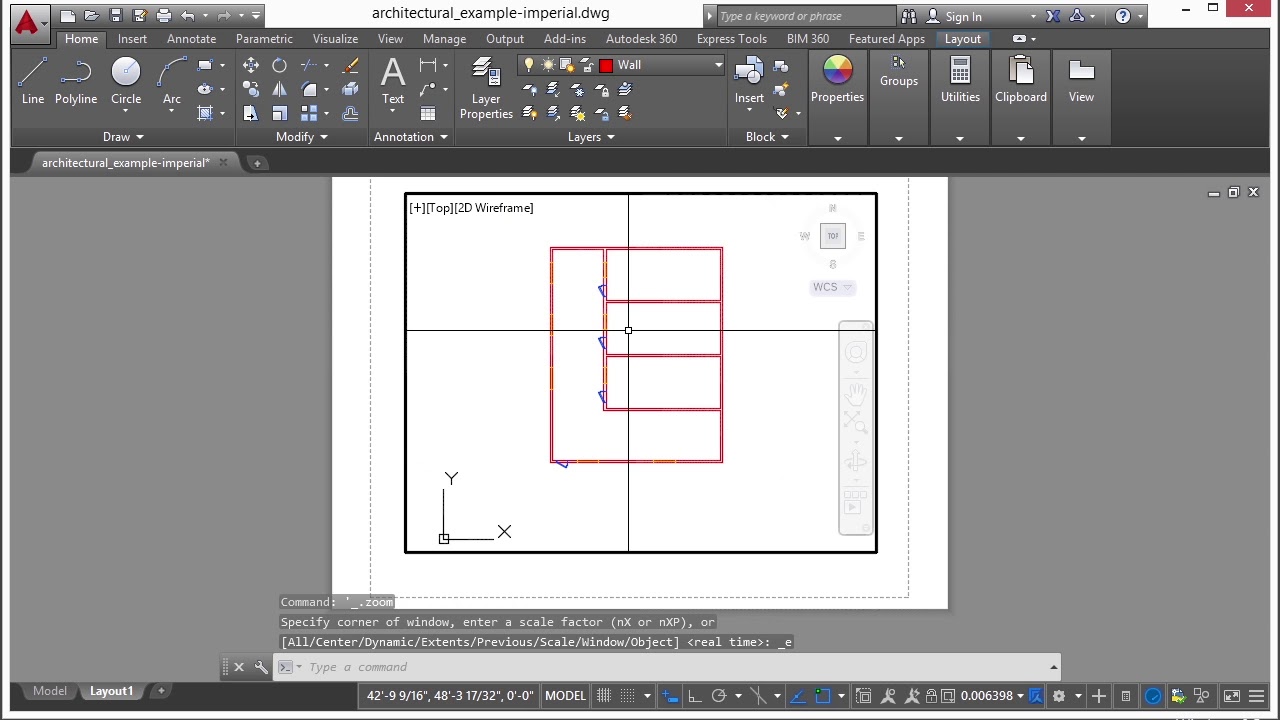Screen dimensions: 1280x720
Task: Click the binoculars search icon
Action: pyautogui.click(x=909, y=16)
